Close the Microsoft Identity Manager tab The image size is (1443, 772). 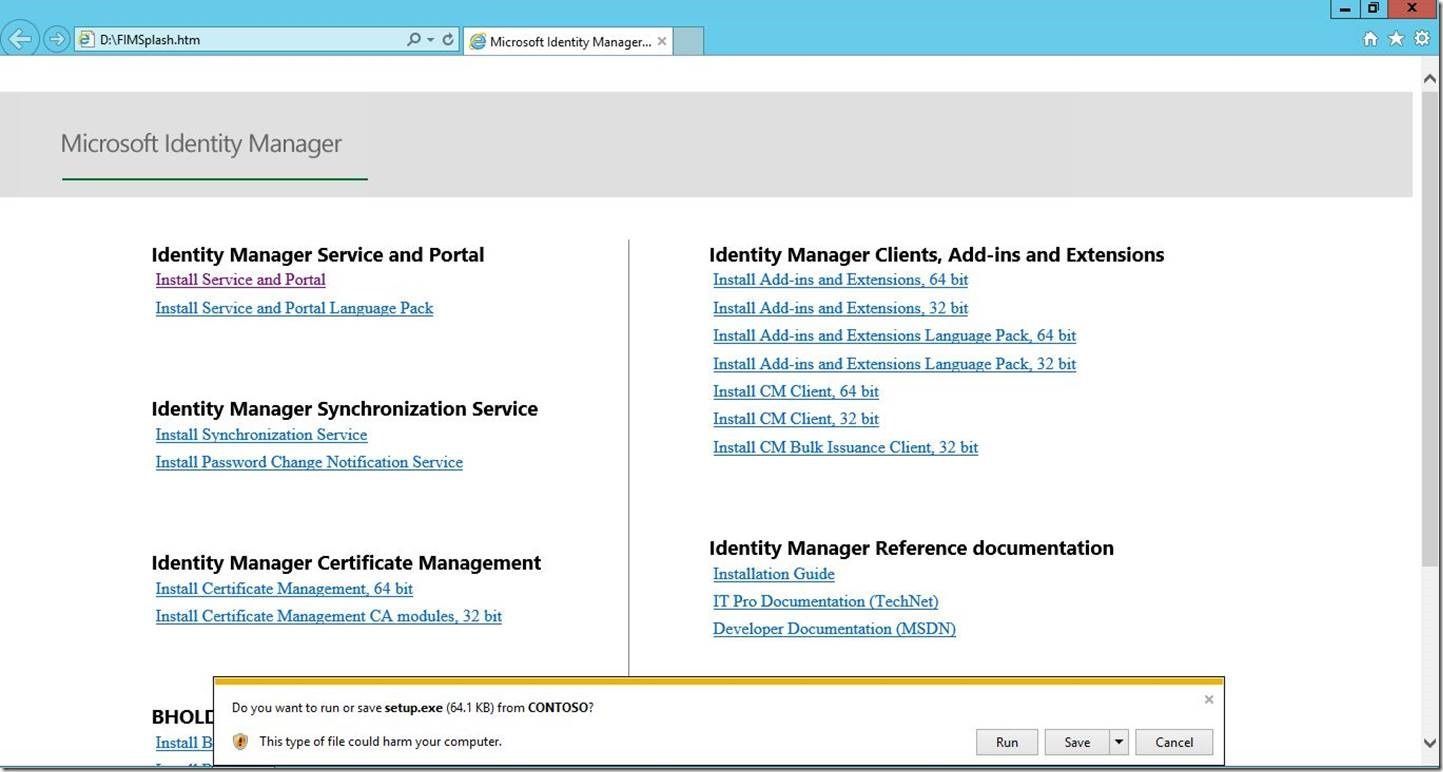pyautogui.click(x=662, y=41)
